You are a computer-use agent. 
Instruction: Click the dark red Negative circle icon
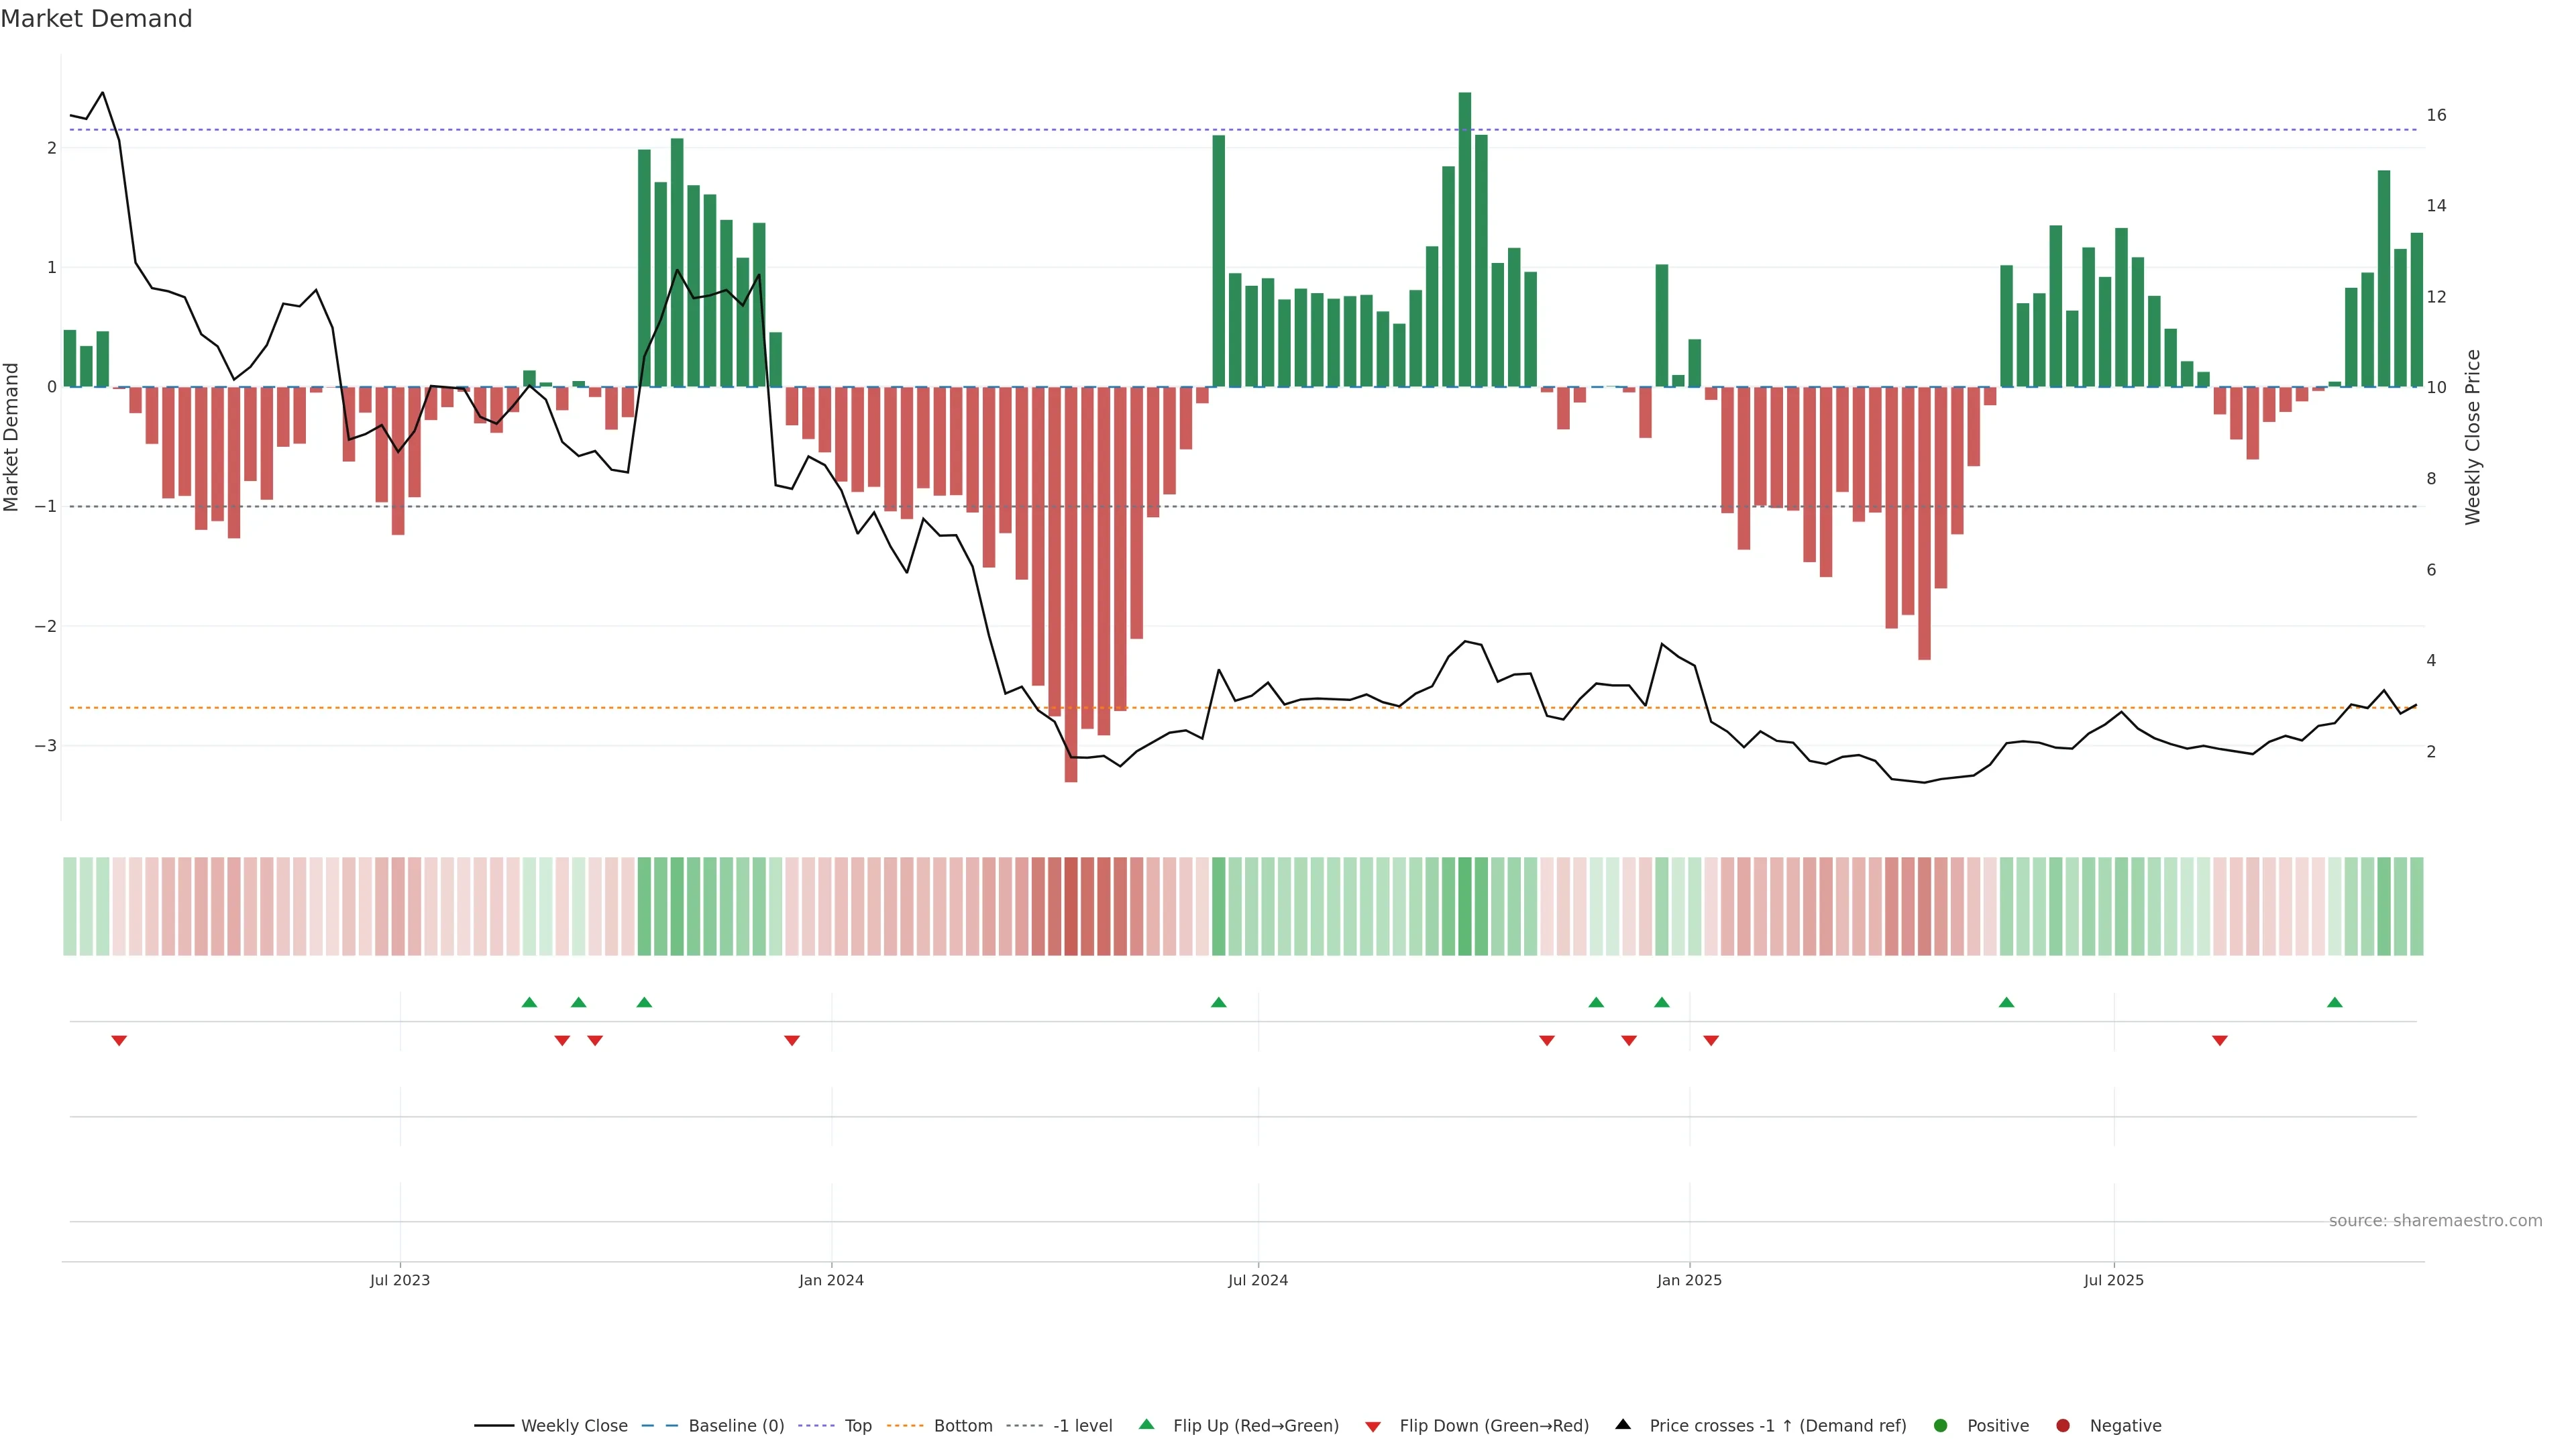(x=2063, y=1425)
